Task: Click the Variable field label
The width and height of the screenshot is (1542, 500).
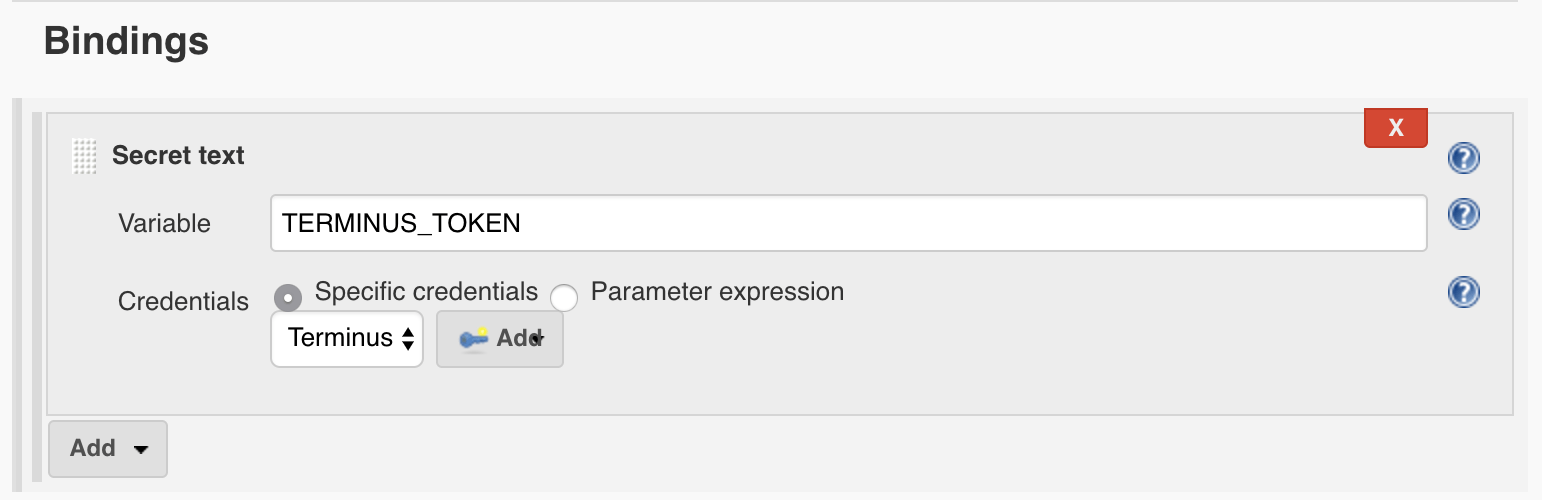Action: pos(164,223)
